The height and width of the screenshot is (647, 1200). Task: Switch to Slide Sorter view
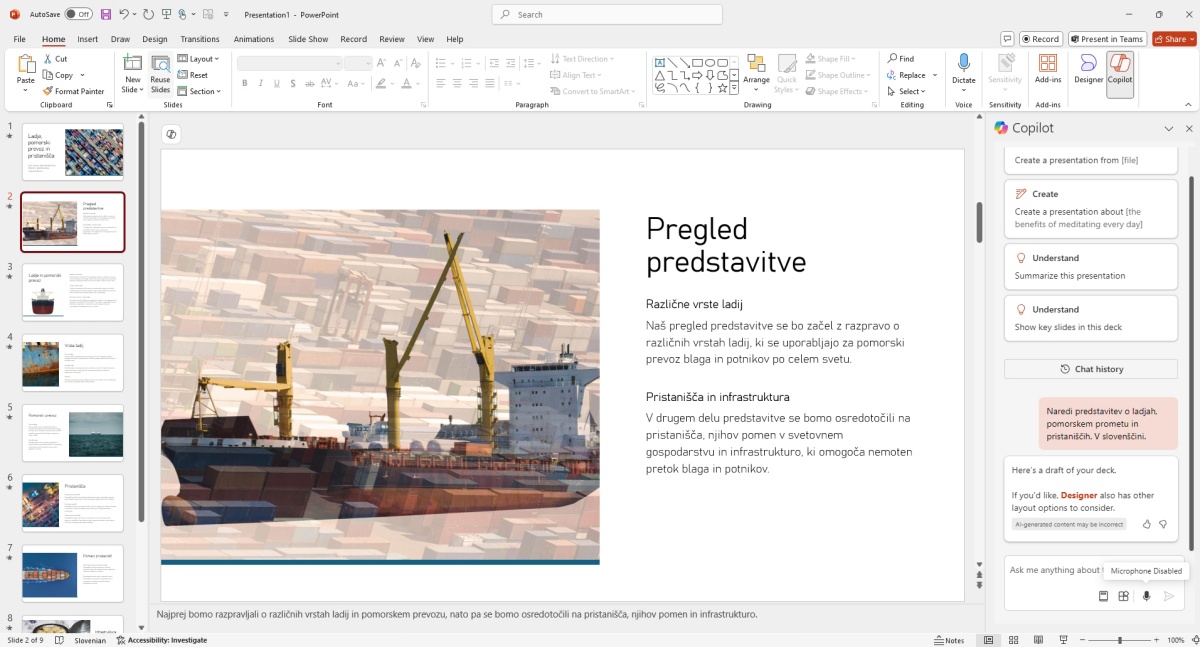[x=1014, y=640]
